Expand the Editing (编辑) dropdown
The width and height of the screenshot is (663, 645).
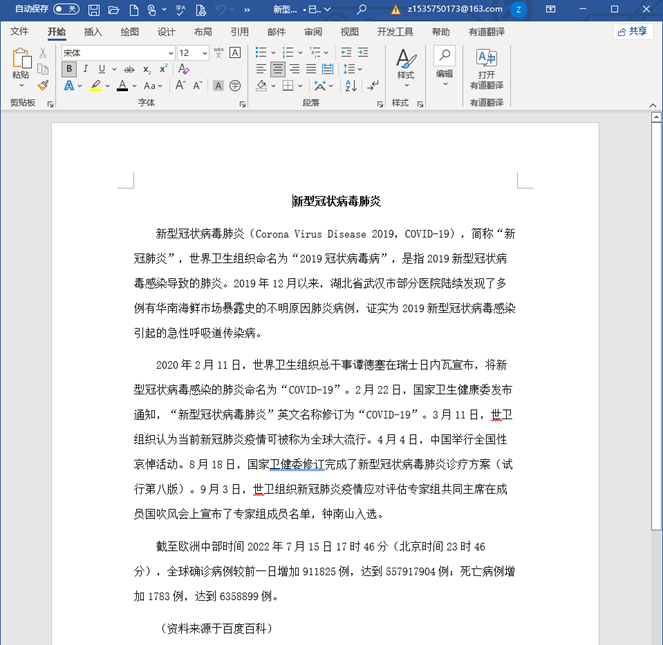click(445, 84)
